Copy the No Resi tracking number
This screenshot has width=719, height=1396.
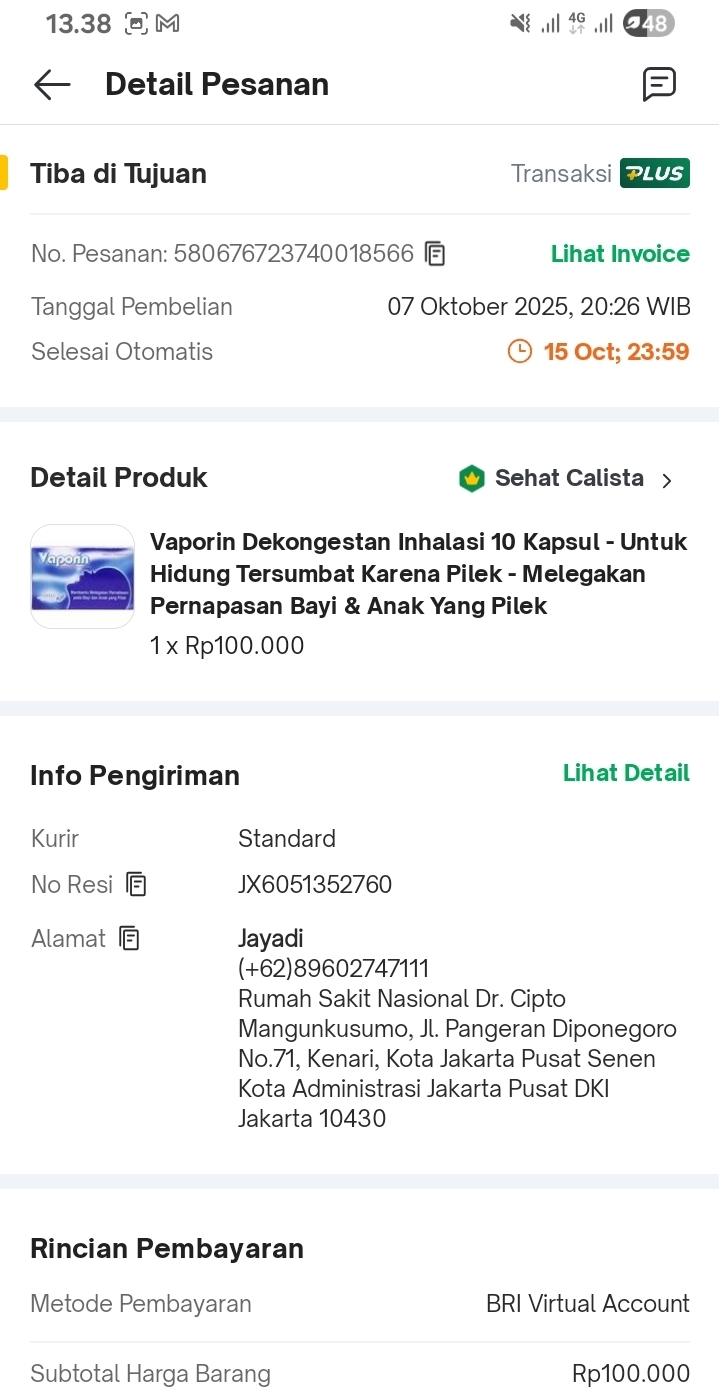(136, 884)
